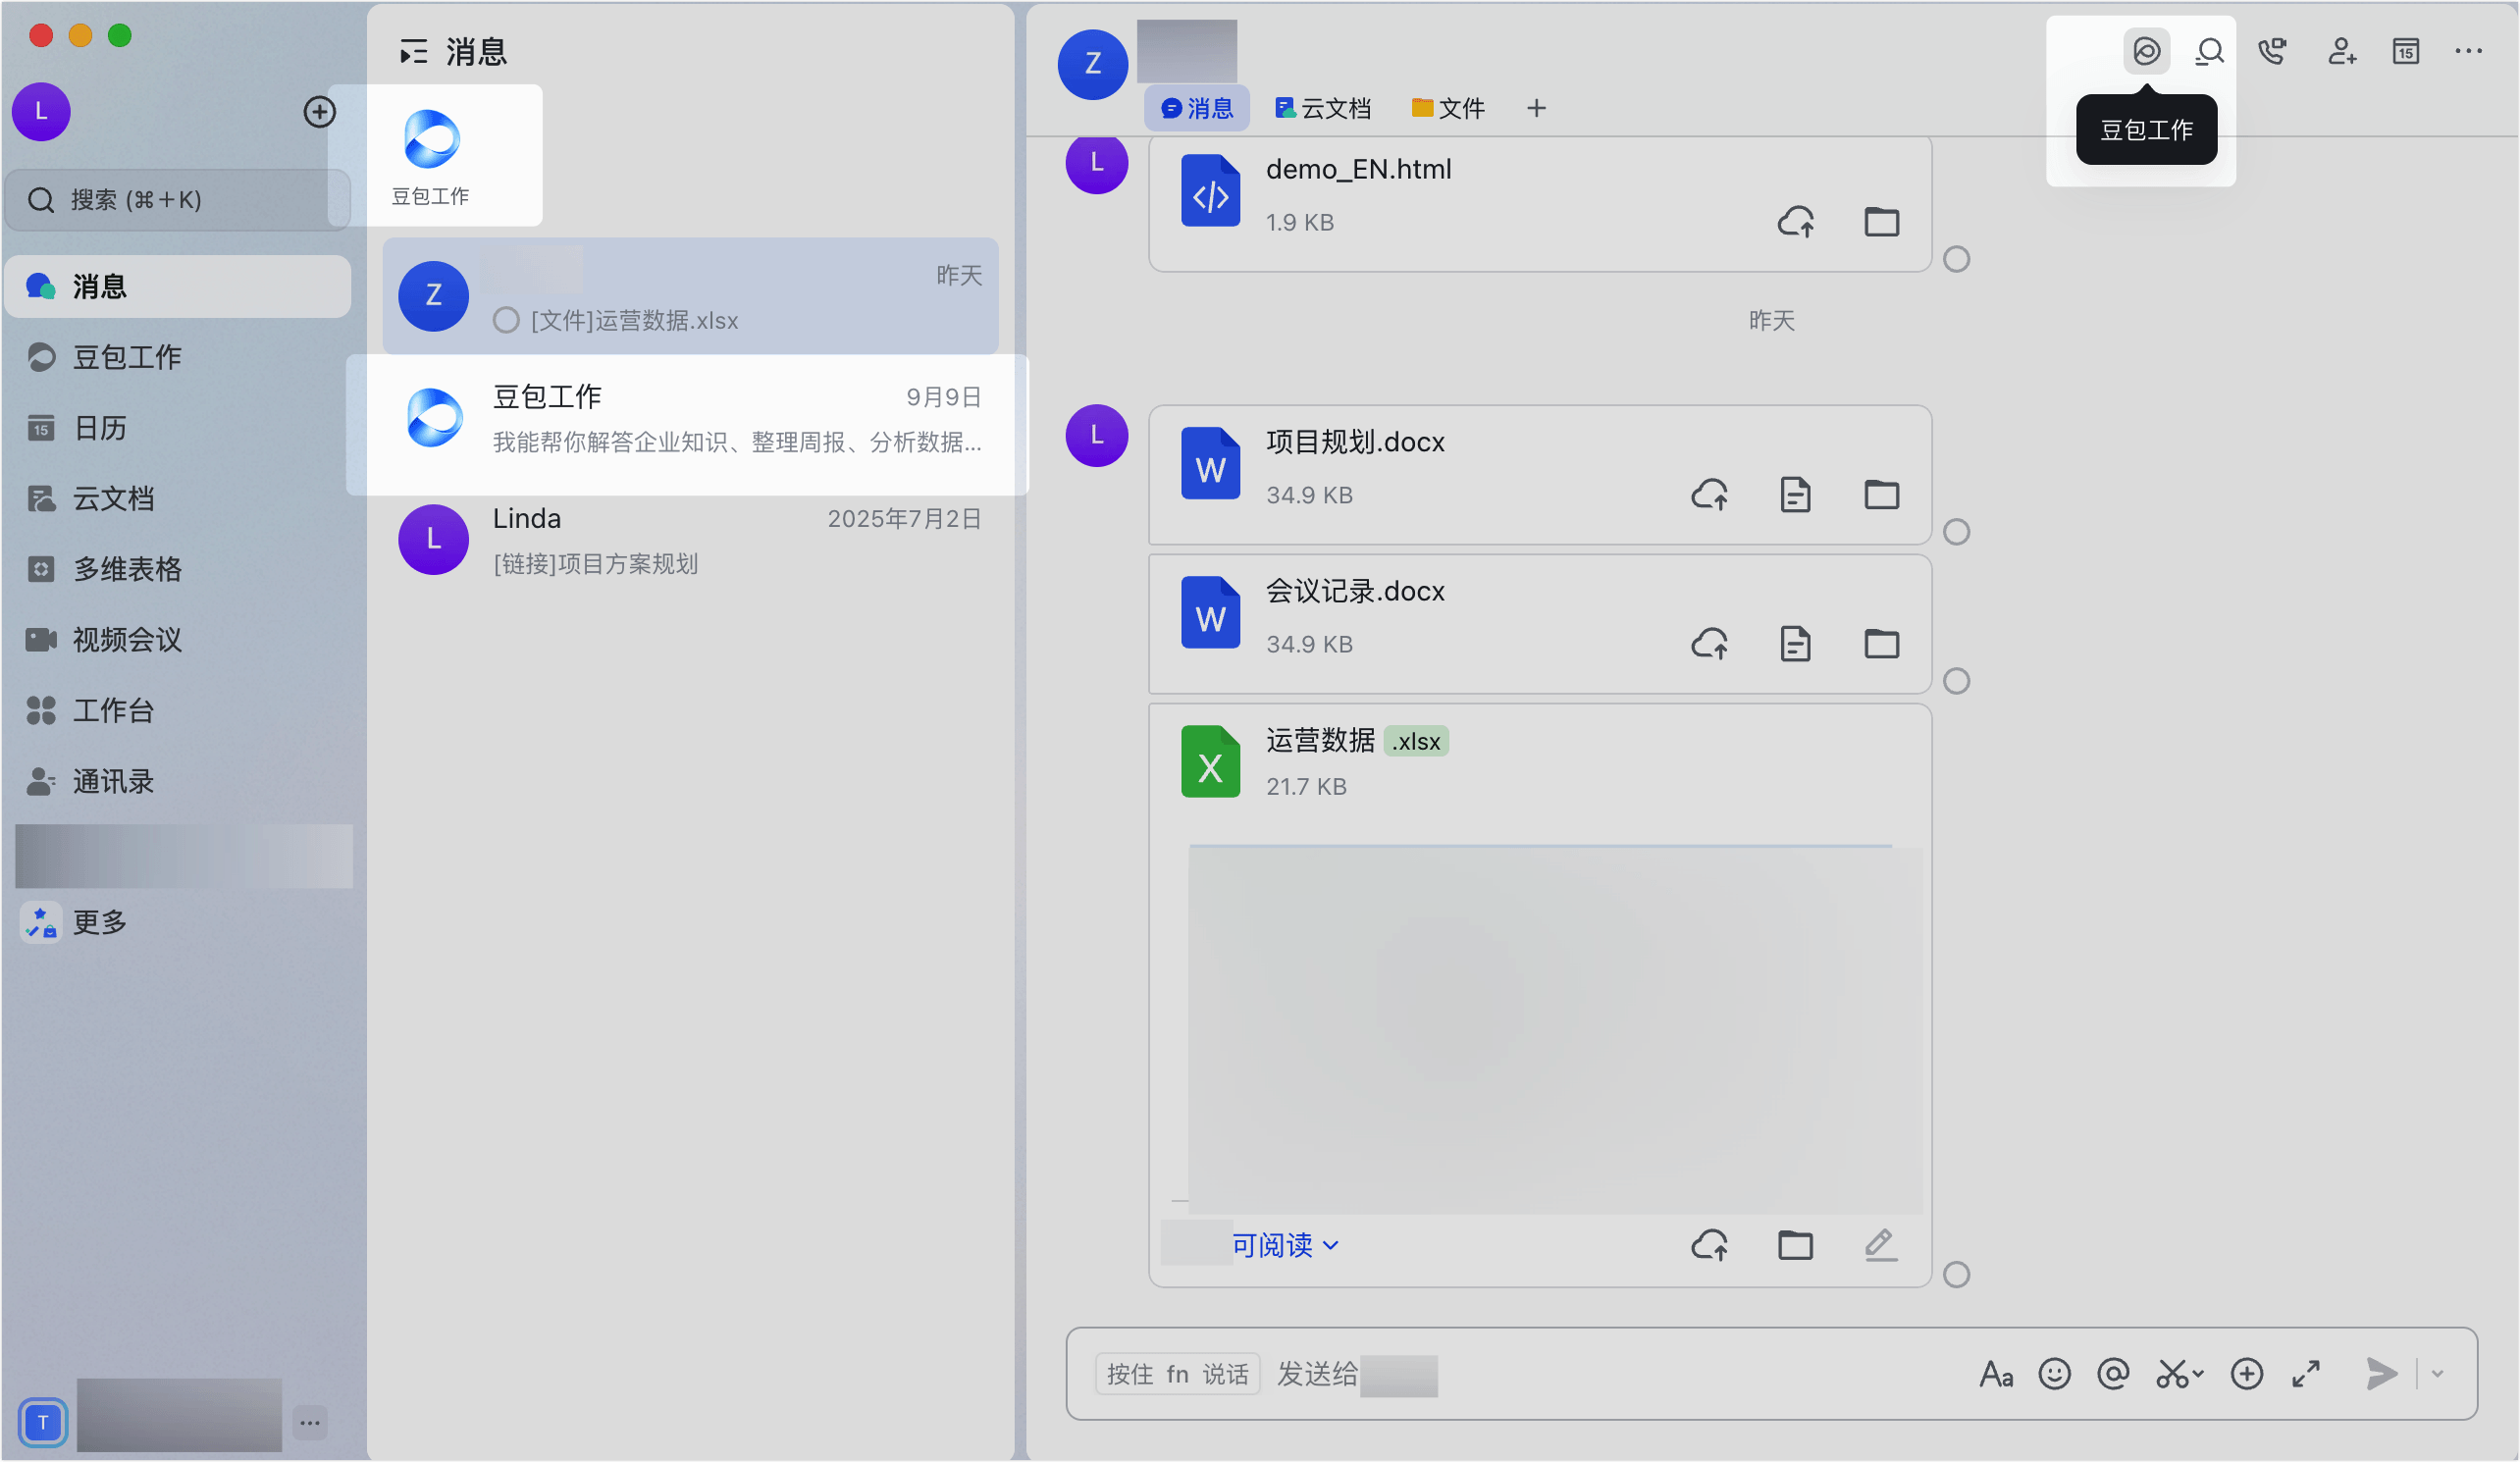
Task: Open the folder for 会议记录.docx
Action: pos(1881,644)
